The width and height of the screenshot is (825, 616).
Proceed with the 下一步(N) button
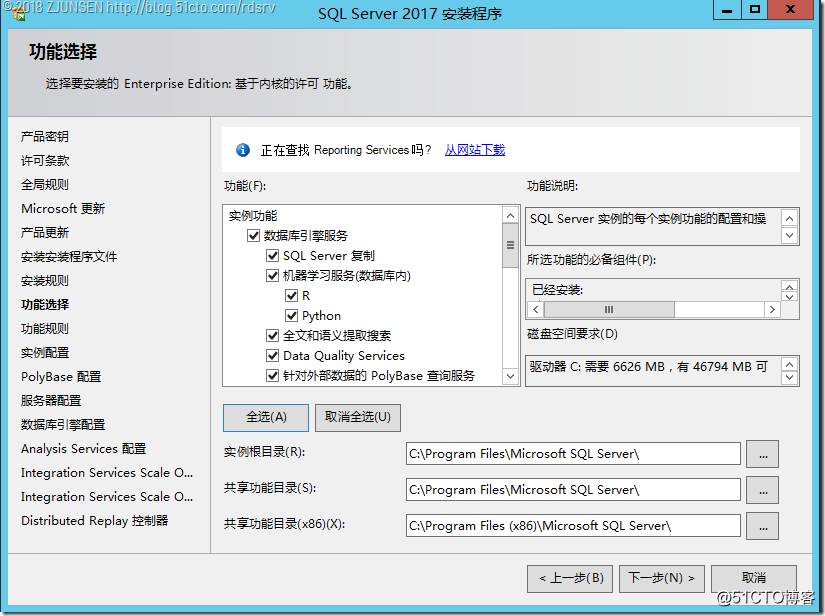coord(661,579)
